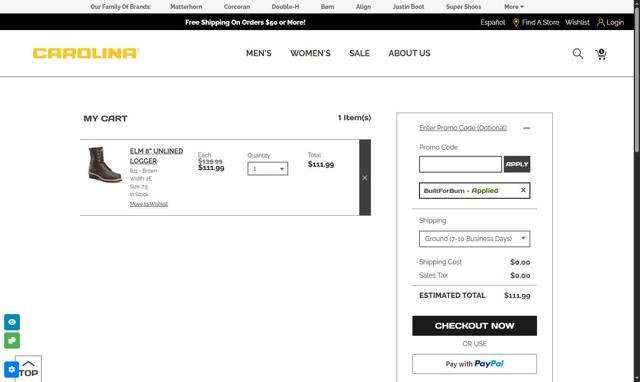Screen dimensions: 640x382
Task: Click the Enter Promo Code (Optional) link
Action: click(462, 128)
